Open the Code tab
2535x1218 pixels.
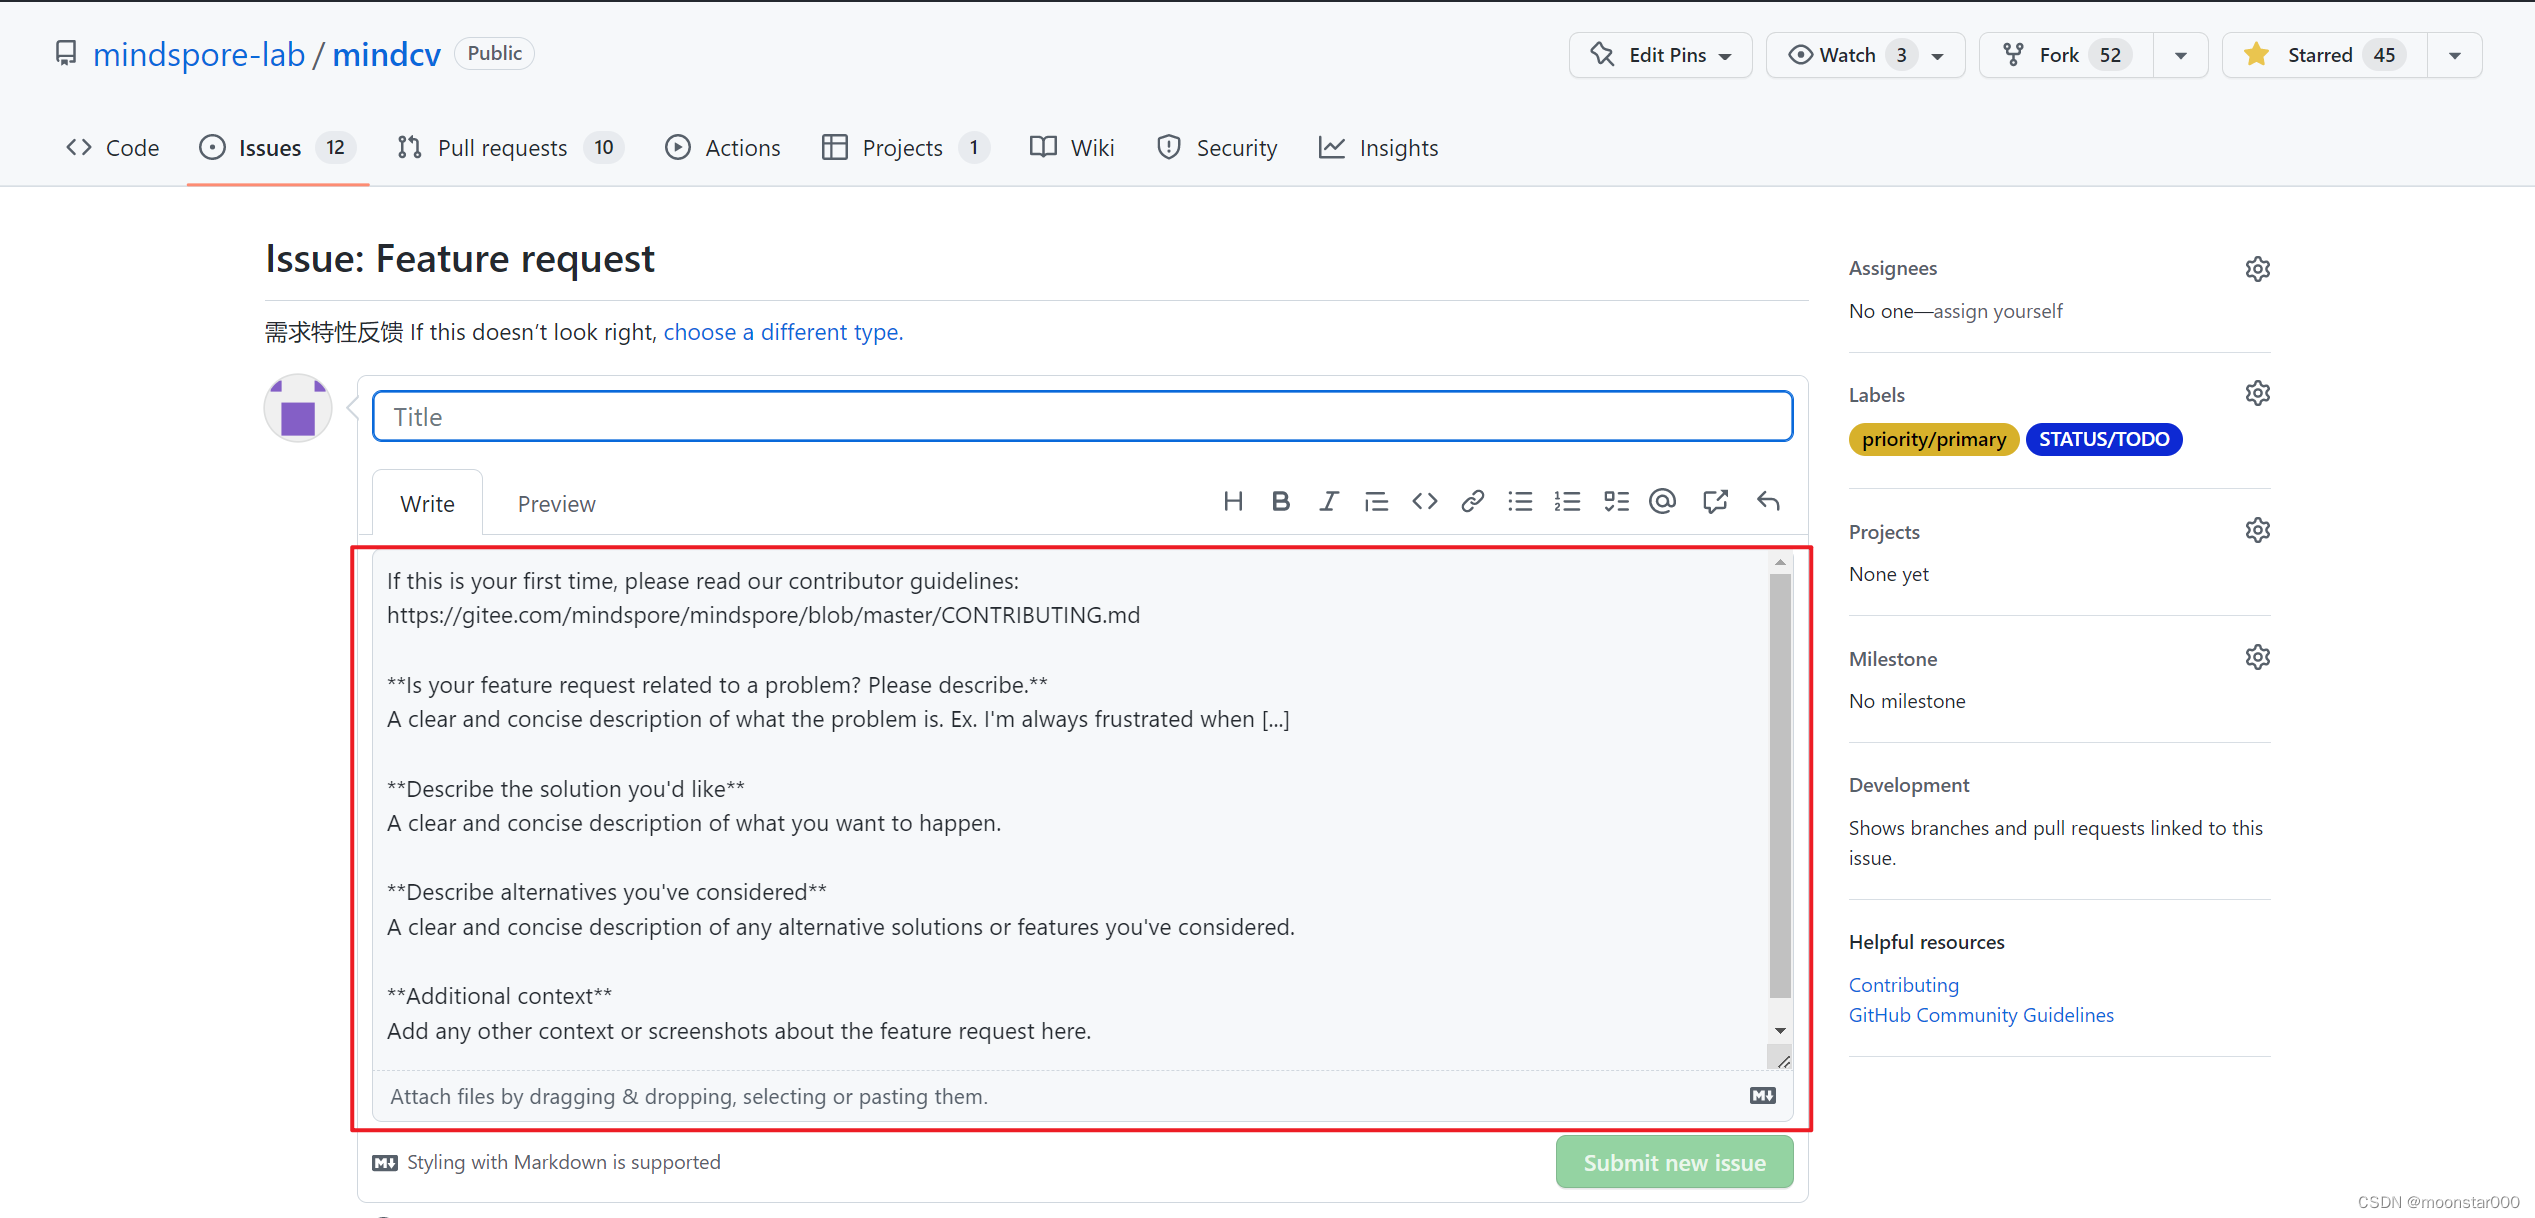click(x=113, y=148)
